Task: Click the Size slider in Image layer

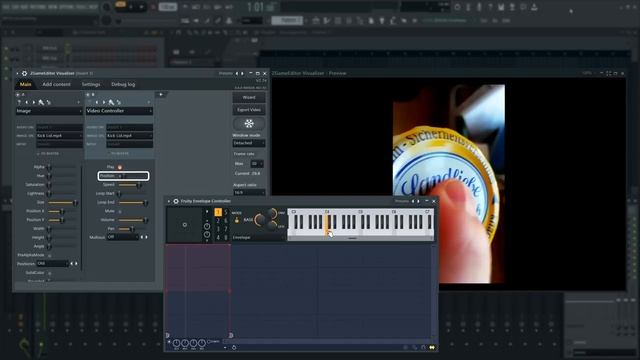Action: [62, 202]
